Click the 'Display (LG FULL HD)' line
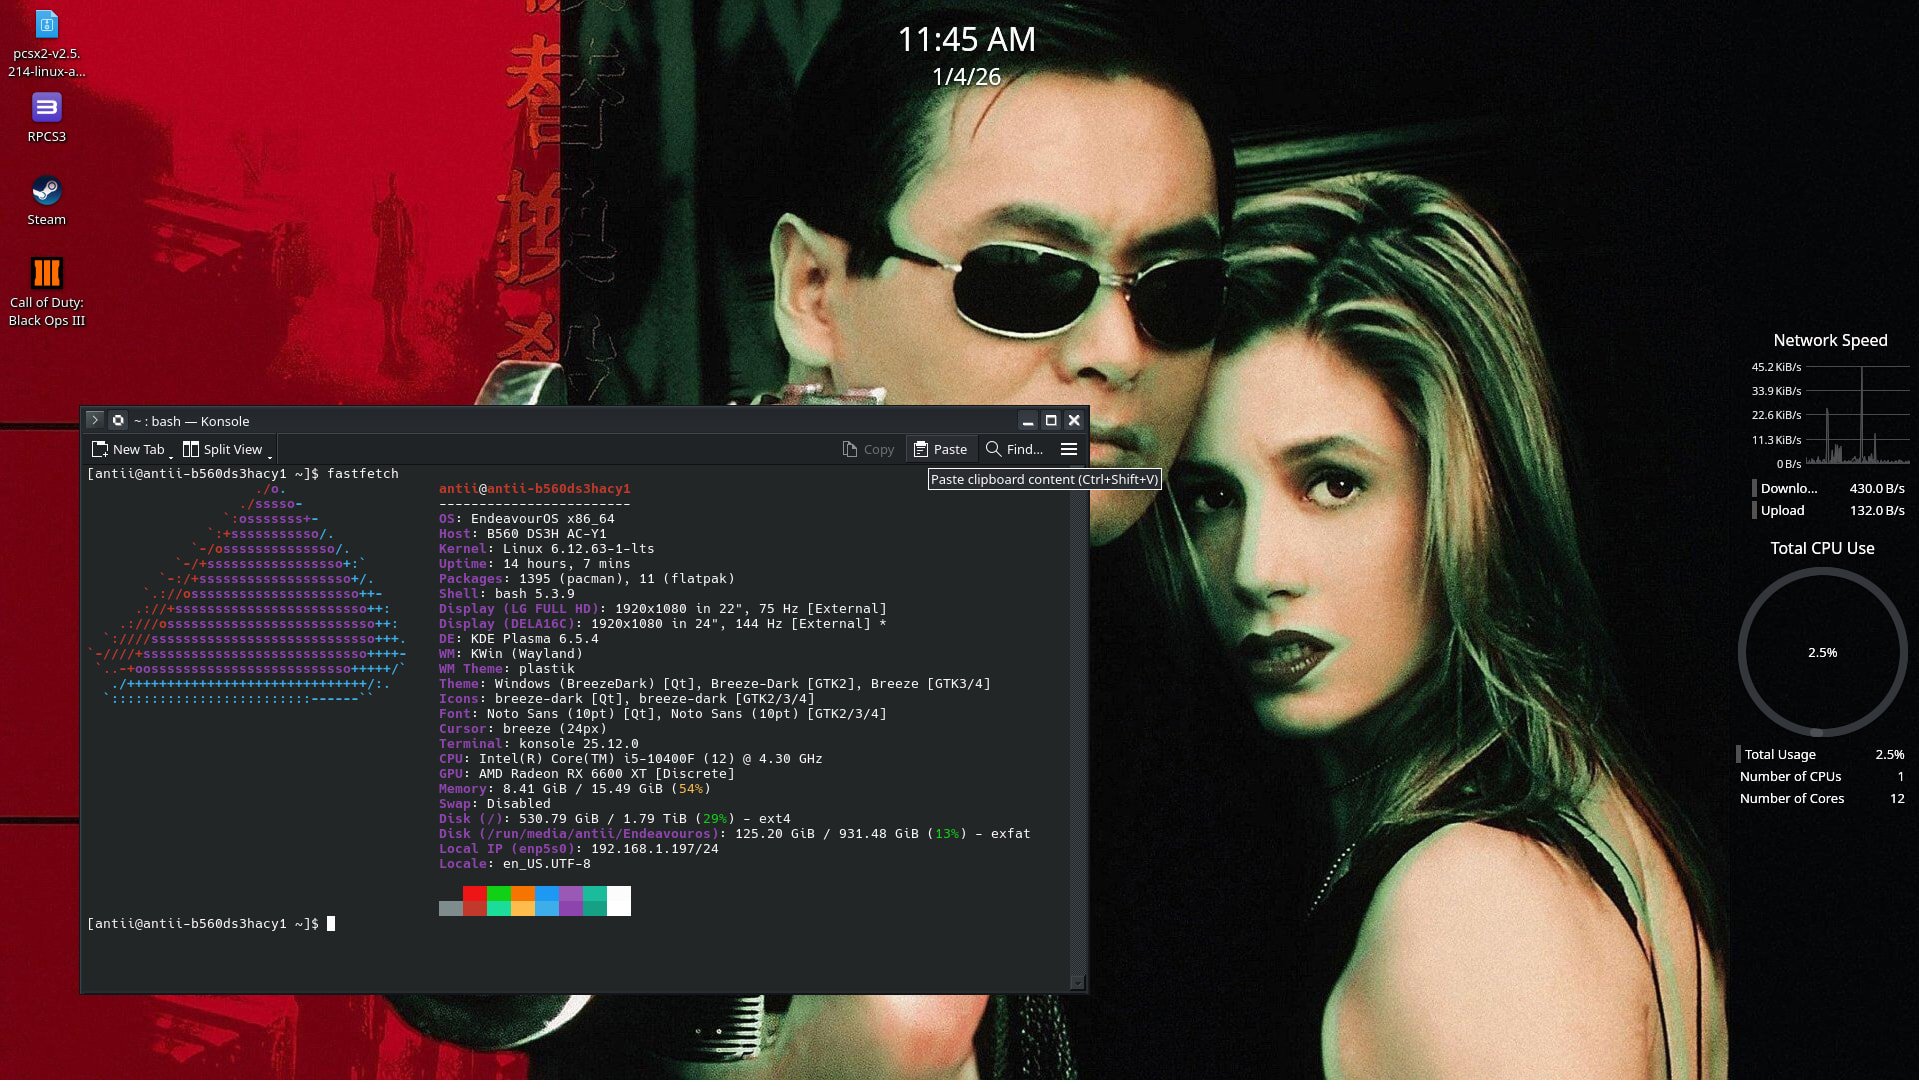Viewport: 1919px width, 1080px height. (x=663, y=608)
